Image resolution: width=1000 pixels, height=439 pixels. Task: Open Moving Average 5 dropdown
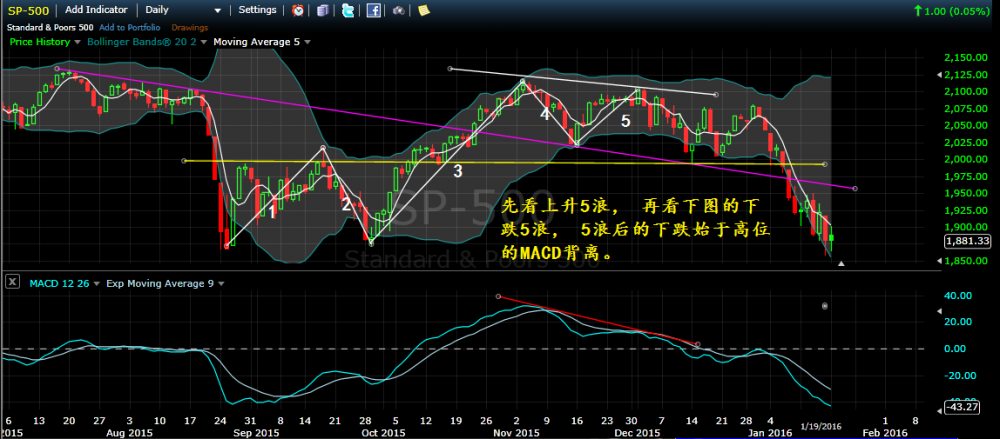(306, 42)
